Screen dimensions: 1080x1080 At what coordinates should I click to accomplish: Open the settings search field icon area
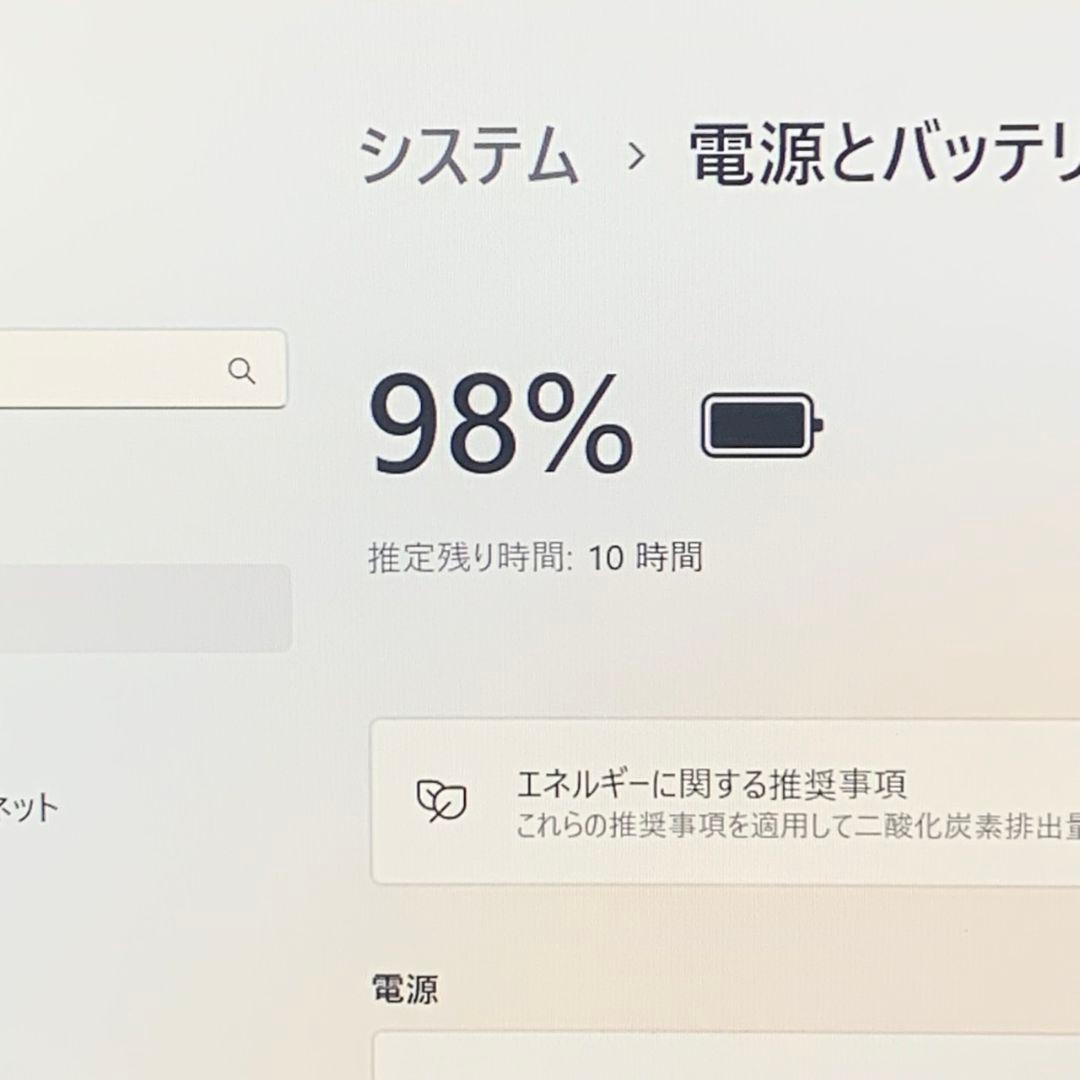[x=243, y=373]
